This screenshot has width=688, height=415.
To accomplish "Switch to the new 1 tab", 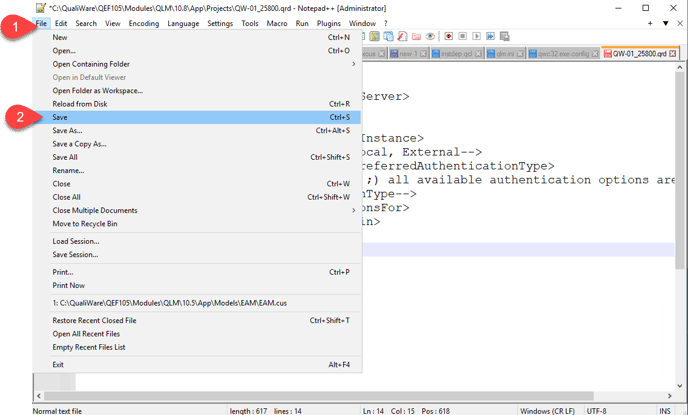I will click(x=408, y=54).
